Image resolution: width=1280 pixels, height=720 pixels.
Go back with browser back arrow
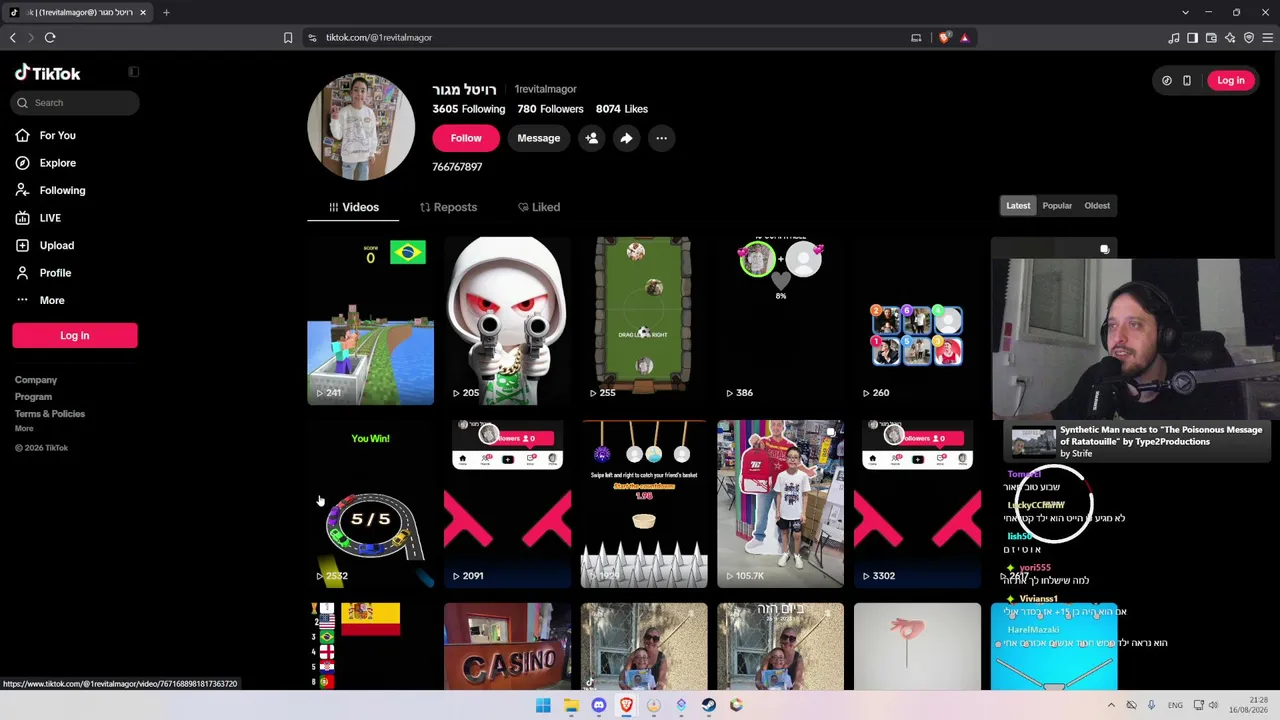click(13, 38)
